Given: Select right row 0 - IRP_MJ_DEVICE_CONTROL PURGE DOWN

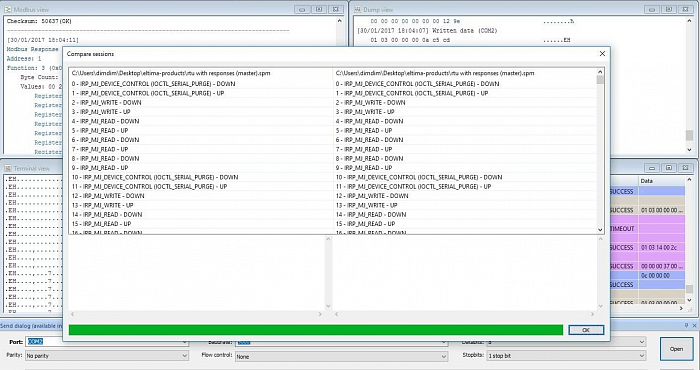Looking at the screenshot, I should click(x=464, y=83).
